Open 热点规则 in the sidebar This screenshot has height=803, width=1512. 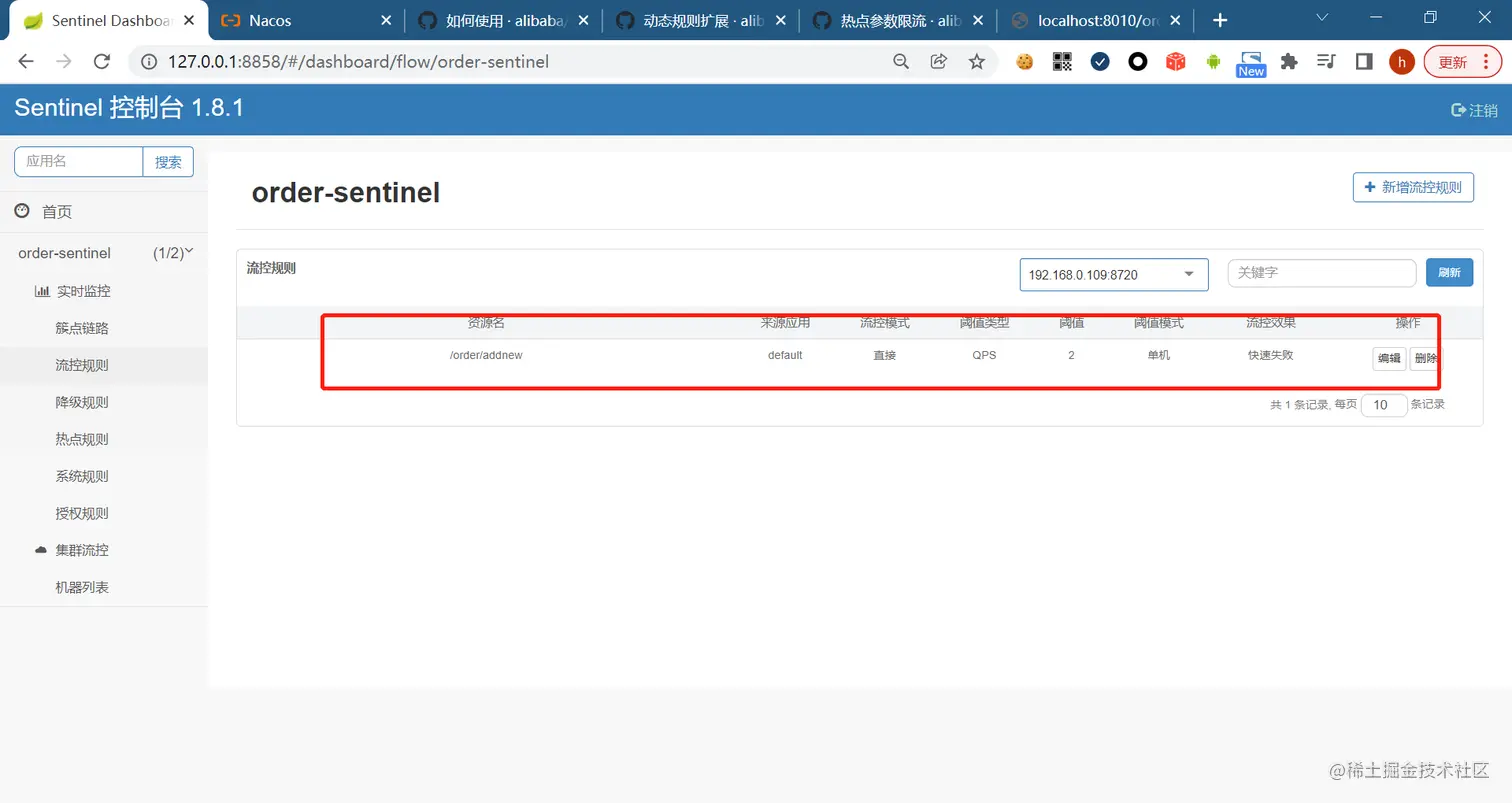(x=82, y=439)
